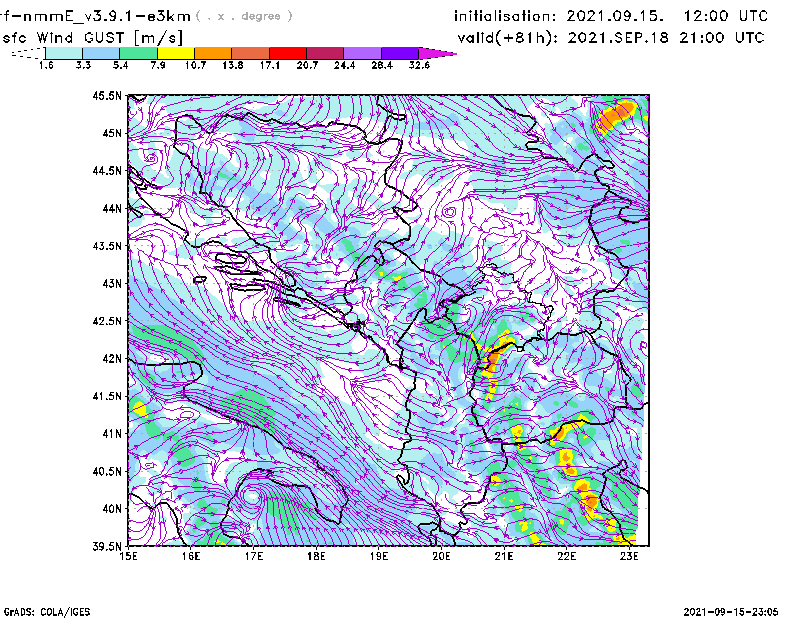Click the legend value '1.6'
Screen dimensions: 800x618
click(x=46, y=65)
